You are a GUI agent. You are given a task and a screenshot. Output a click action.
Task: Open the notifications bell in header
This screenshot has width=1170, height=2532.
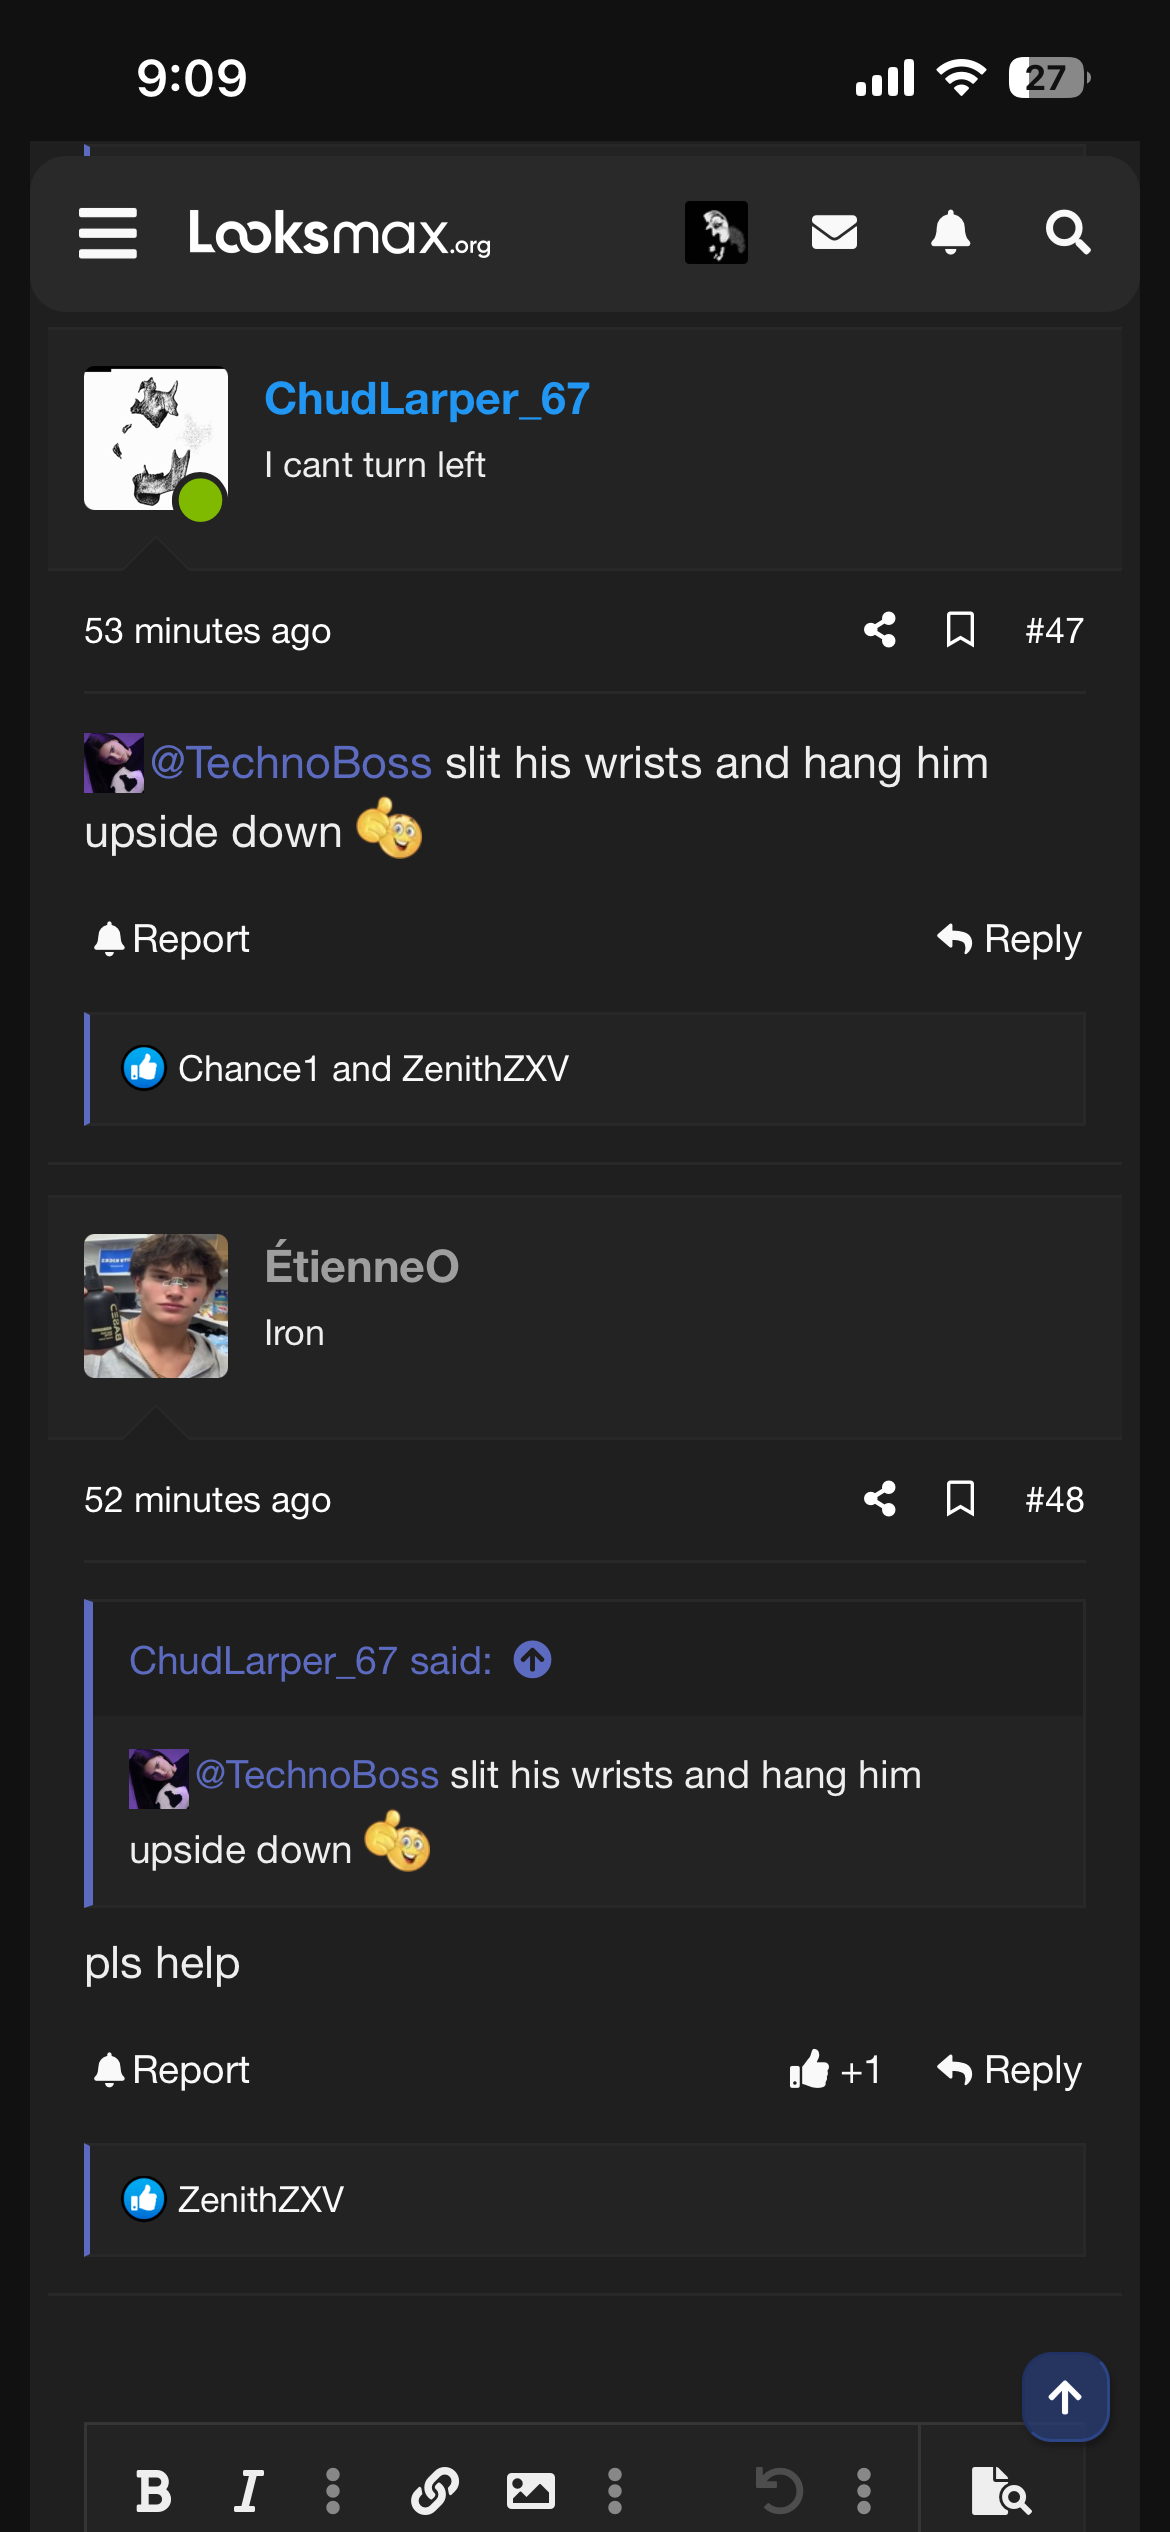pos(950,233)
